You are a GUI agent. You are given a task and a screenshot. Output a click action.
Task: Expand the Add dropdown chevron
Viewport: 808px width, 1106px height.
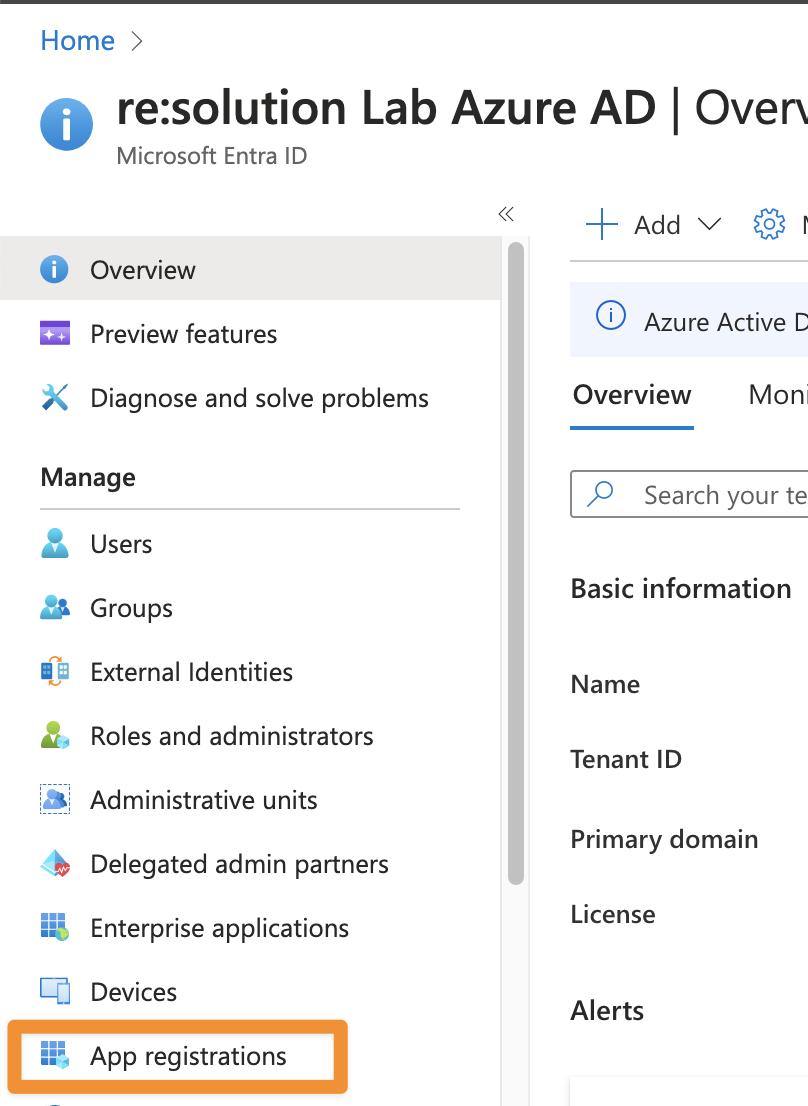click(x=709, y=224)
